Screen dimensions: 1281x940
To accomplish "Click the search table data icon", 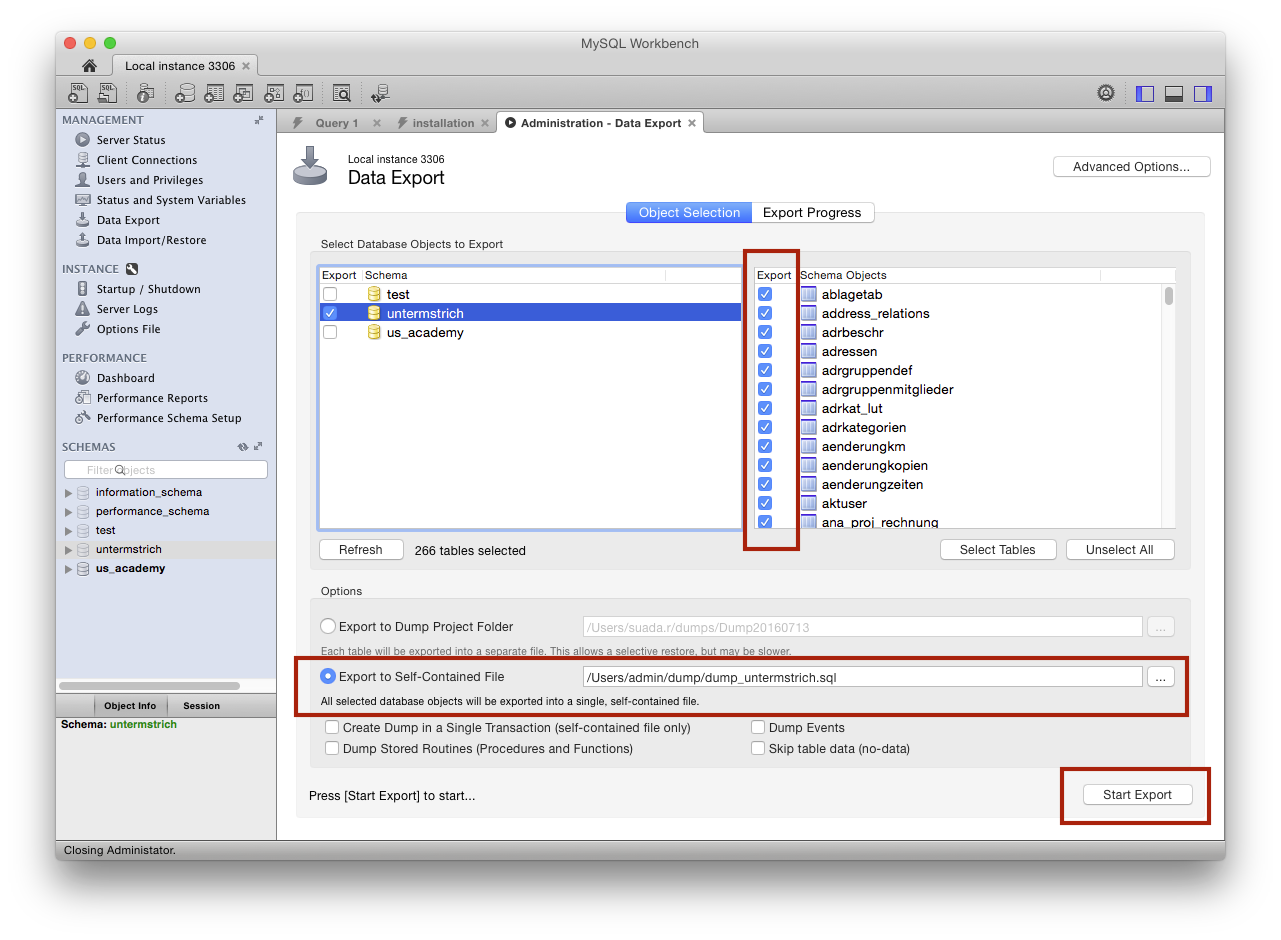I will coord(341,93).
